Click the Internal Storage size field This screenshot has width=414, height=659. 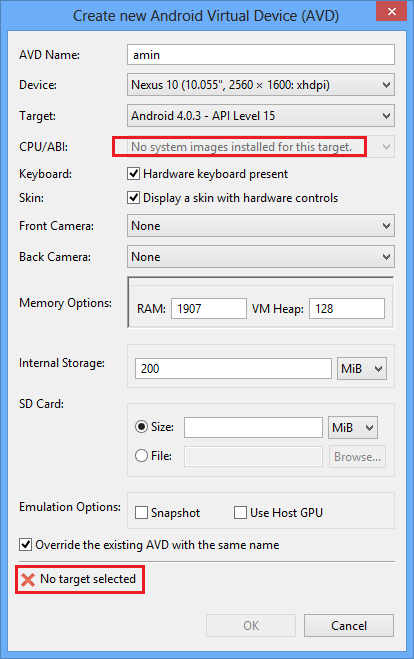point(233,369)
